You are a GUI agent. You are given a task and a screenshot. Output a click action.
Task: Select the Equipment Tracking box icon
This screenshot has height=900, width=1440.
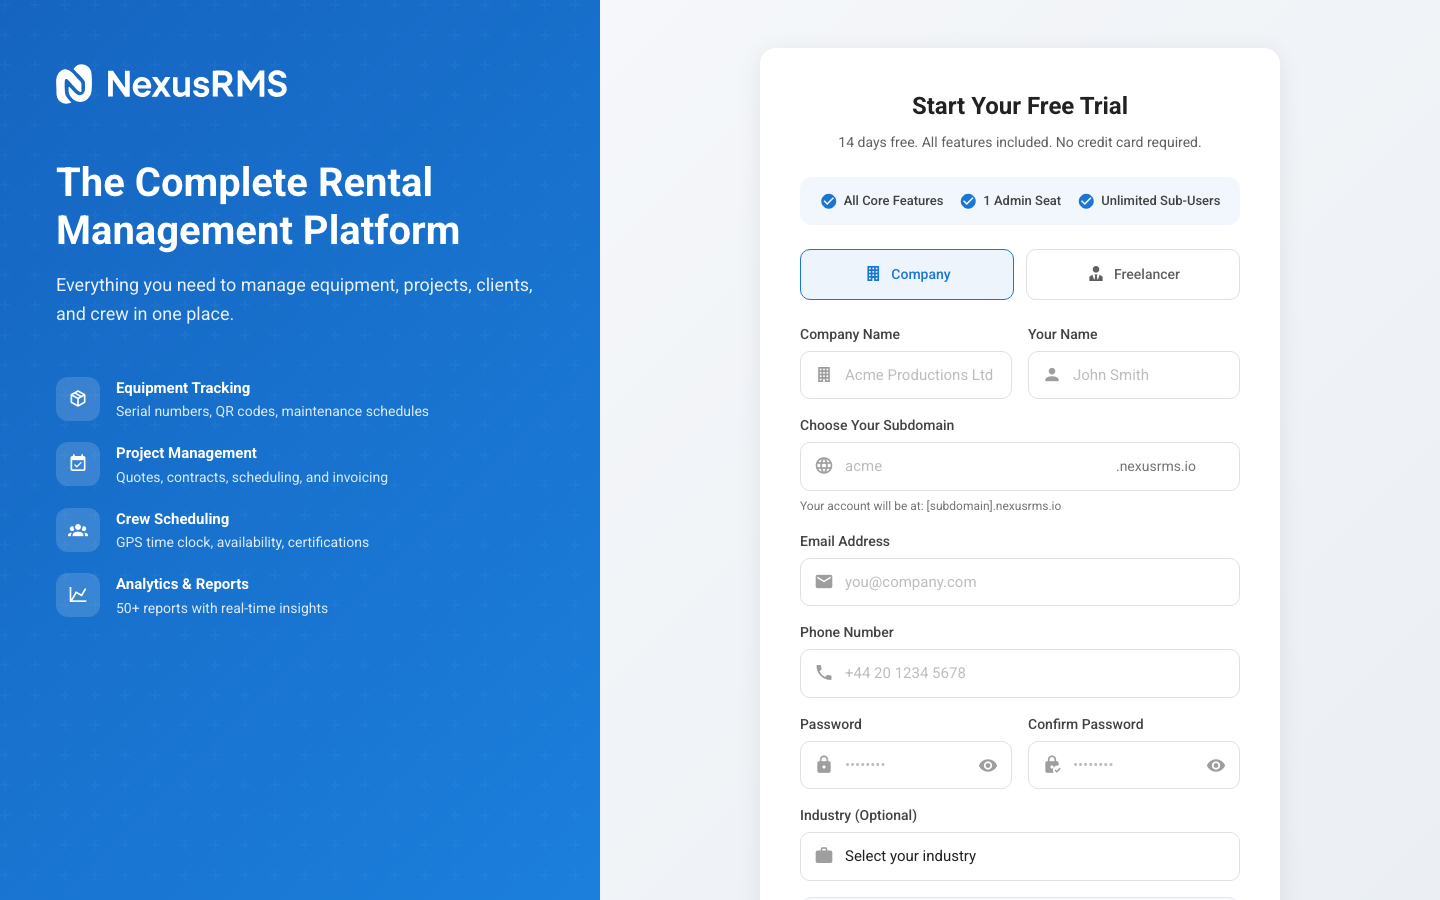[78, 398]
